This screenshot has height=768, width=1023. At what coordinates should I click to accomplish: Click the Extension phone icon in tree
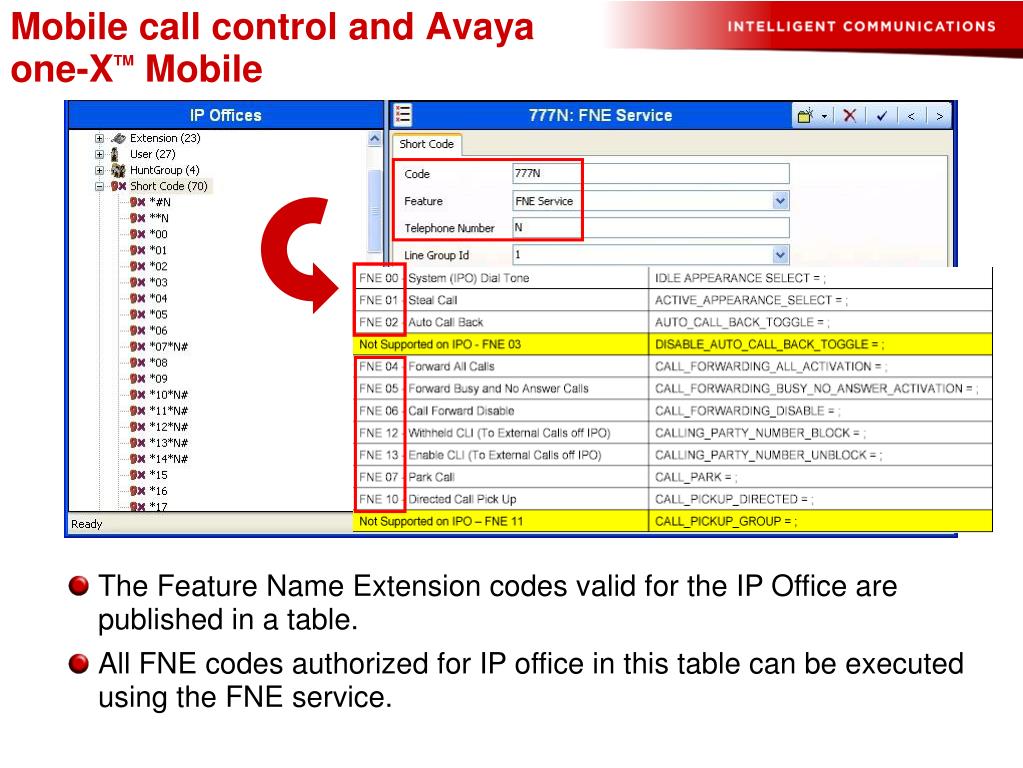pos(118,138)
